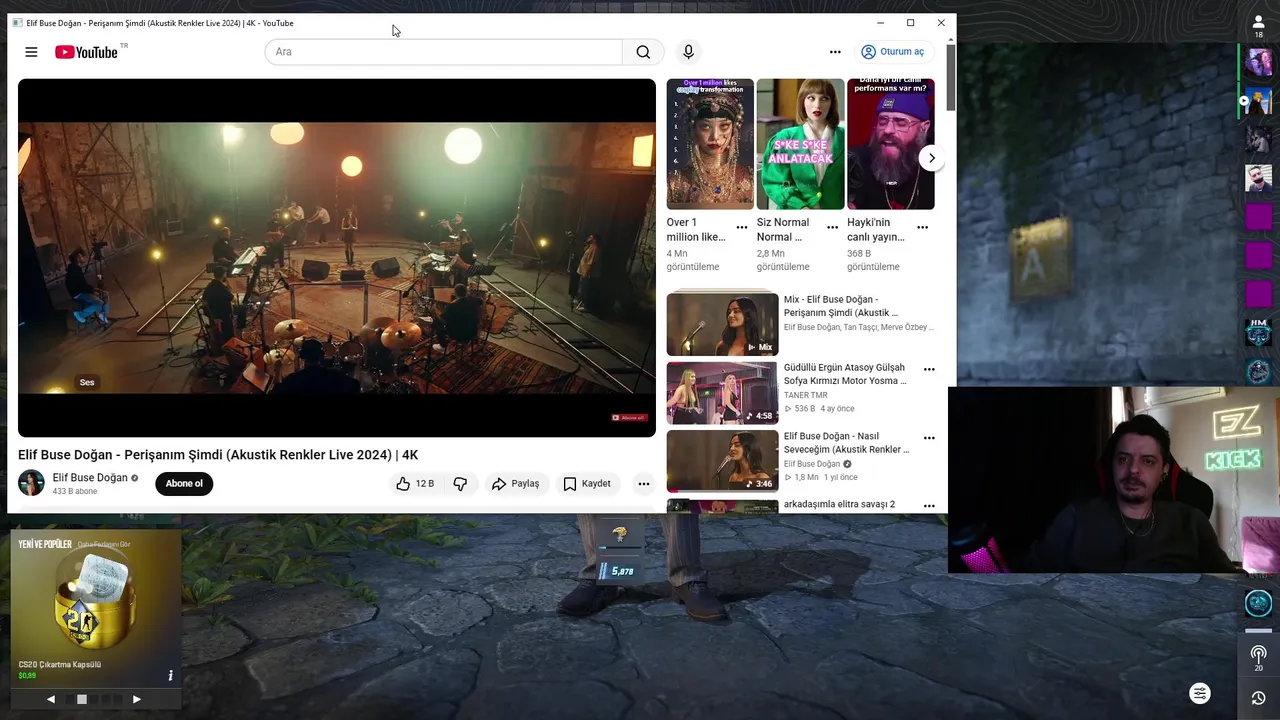The image size is (1280, 720).
Task: Select the highlighted carousel page indicator
Action: coord(82,700)
